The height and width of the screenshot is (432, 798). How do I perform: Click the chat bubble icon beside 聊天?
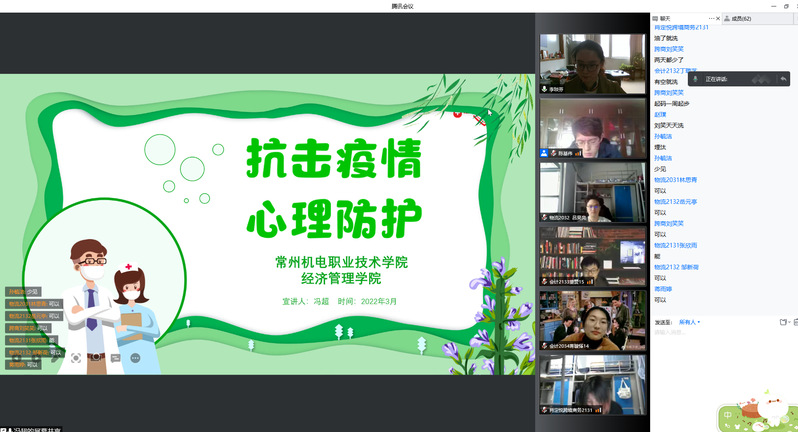656,18
